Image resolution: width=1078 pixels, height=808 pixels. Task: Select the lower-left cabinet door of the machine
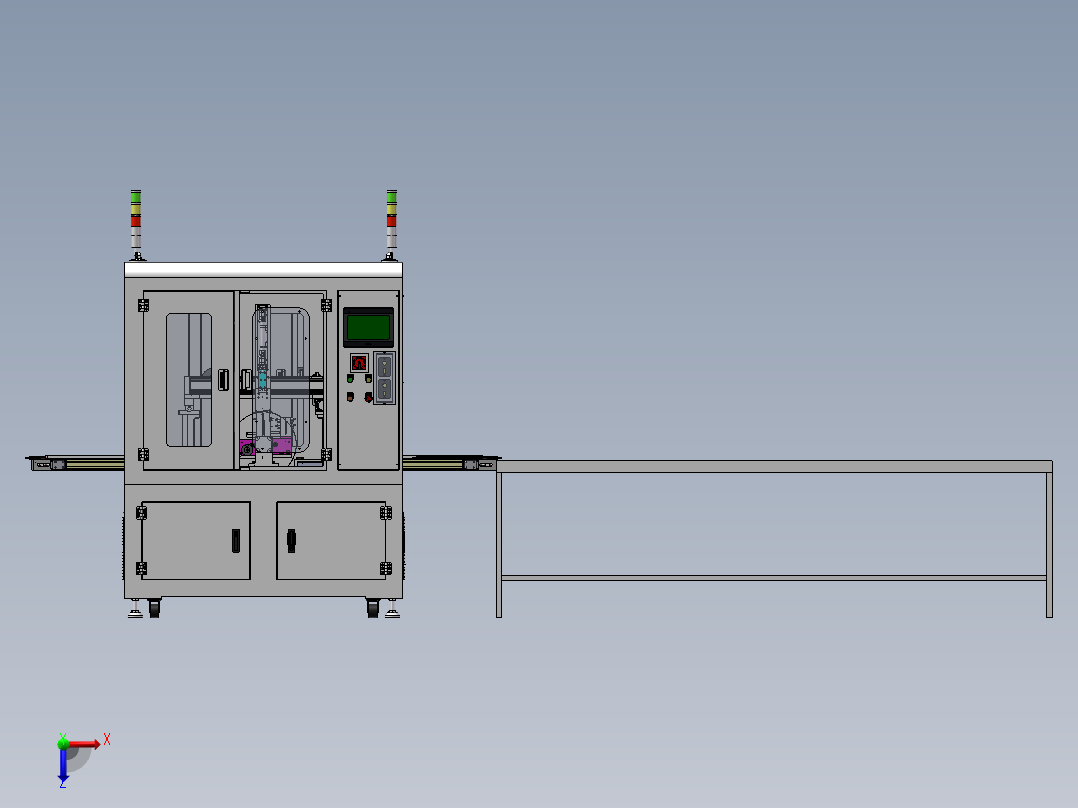196,541
